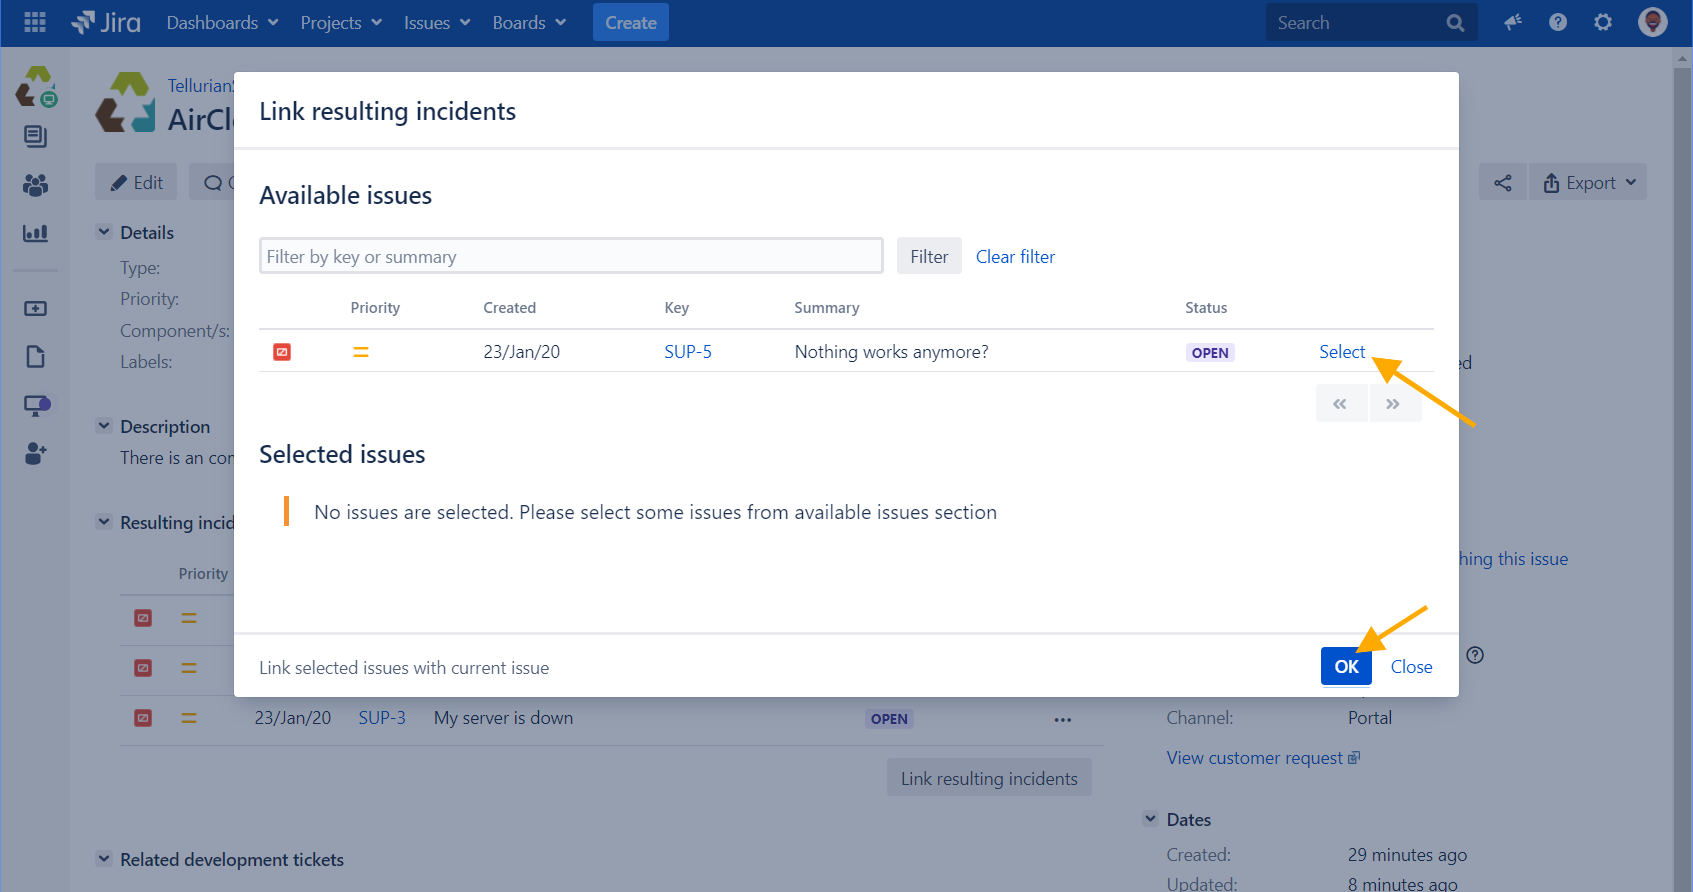Collapse the Related development tickets section
This screenshot has width=1693, height=892.
coord(104,859)
